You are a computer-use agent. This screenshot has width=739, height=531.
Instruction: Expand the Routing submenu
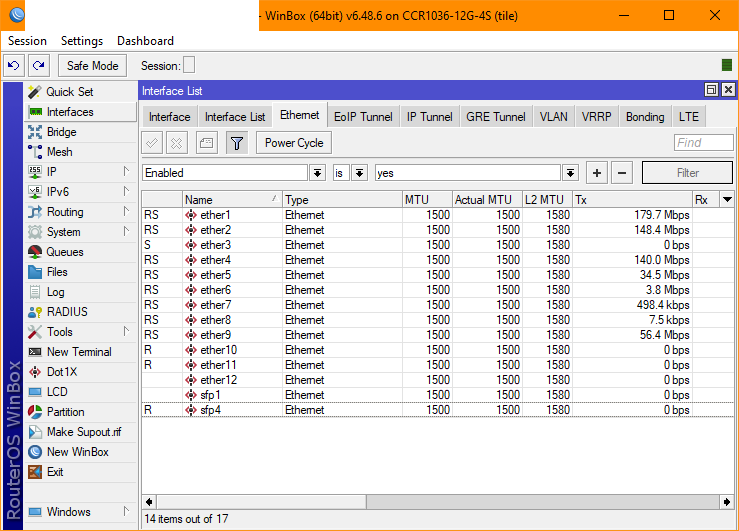tap(126, 211)
